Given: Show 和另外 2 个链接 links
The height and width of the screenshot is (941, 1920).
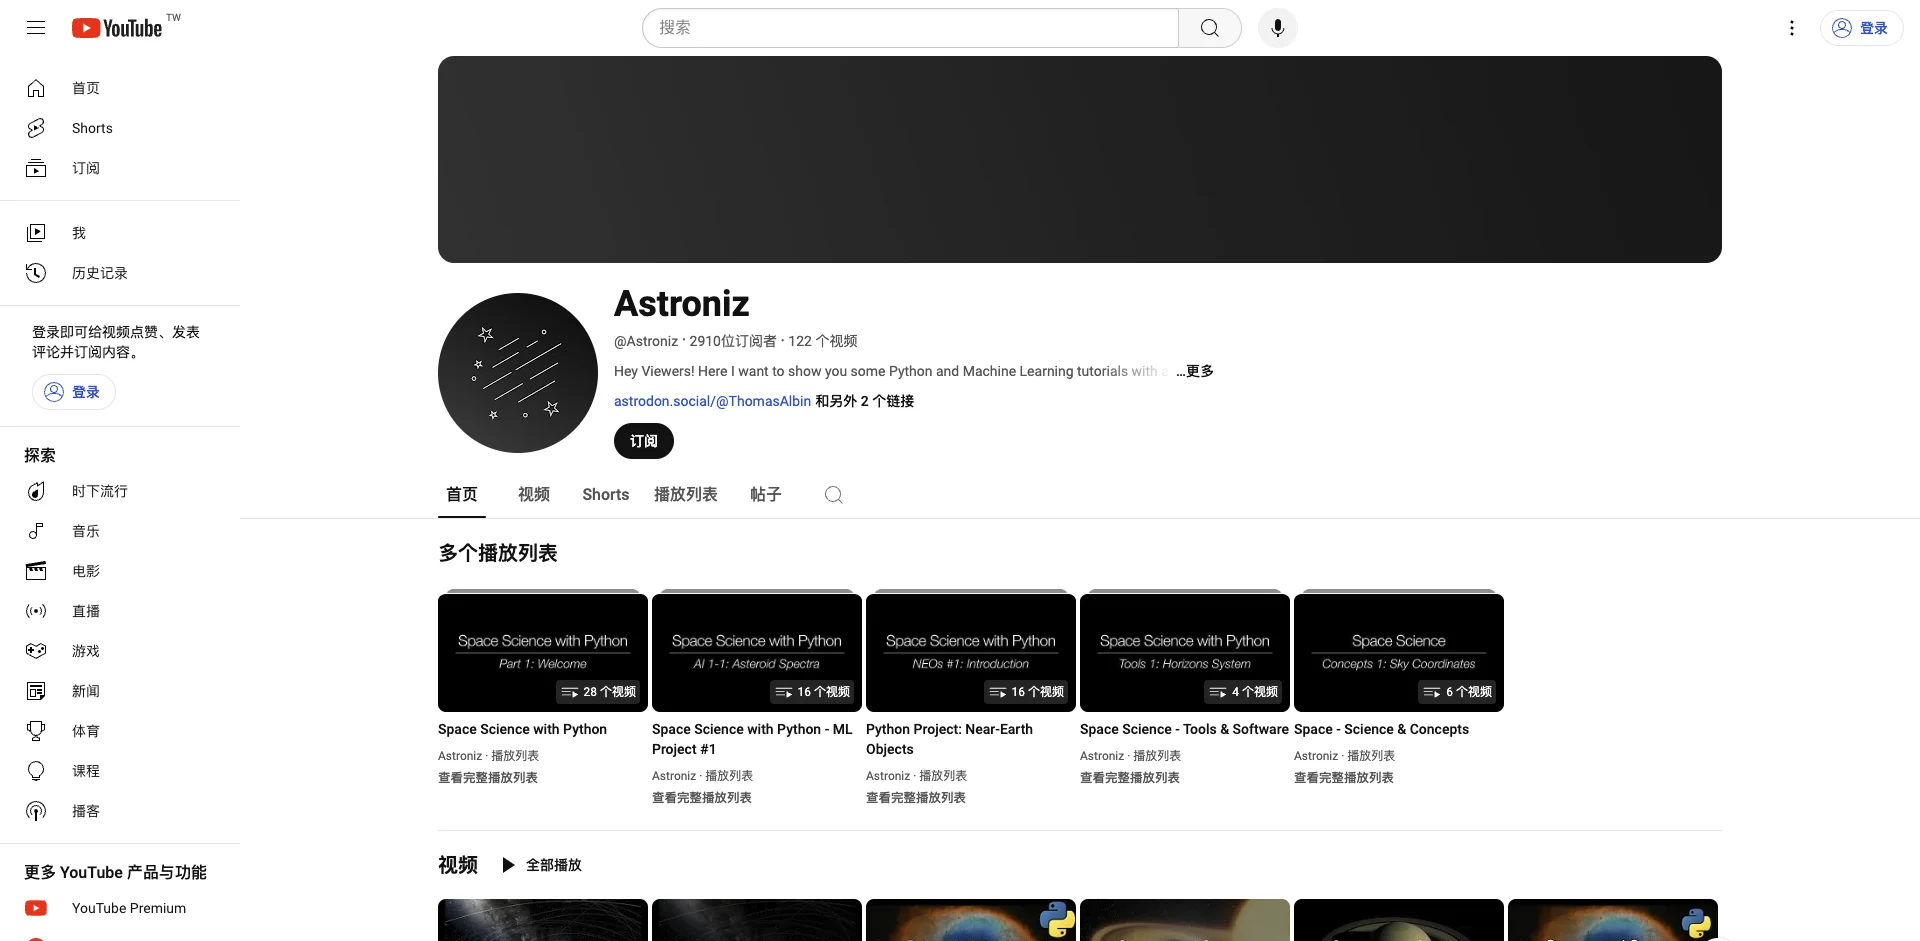Looking at the screenshot, I should (865, 401).
